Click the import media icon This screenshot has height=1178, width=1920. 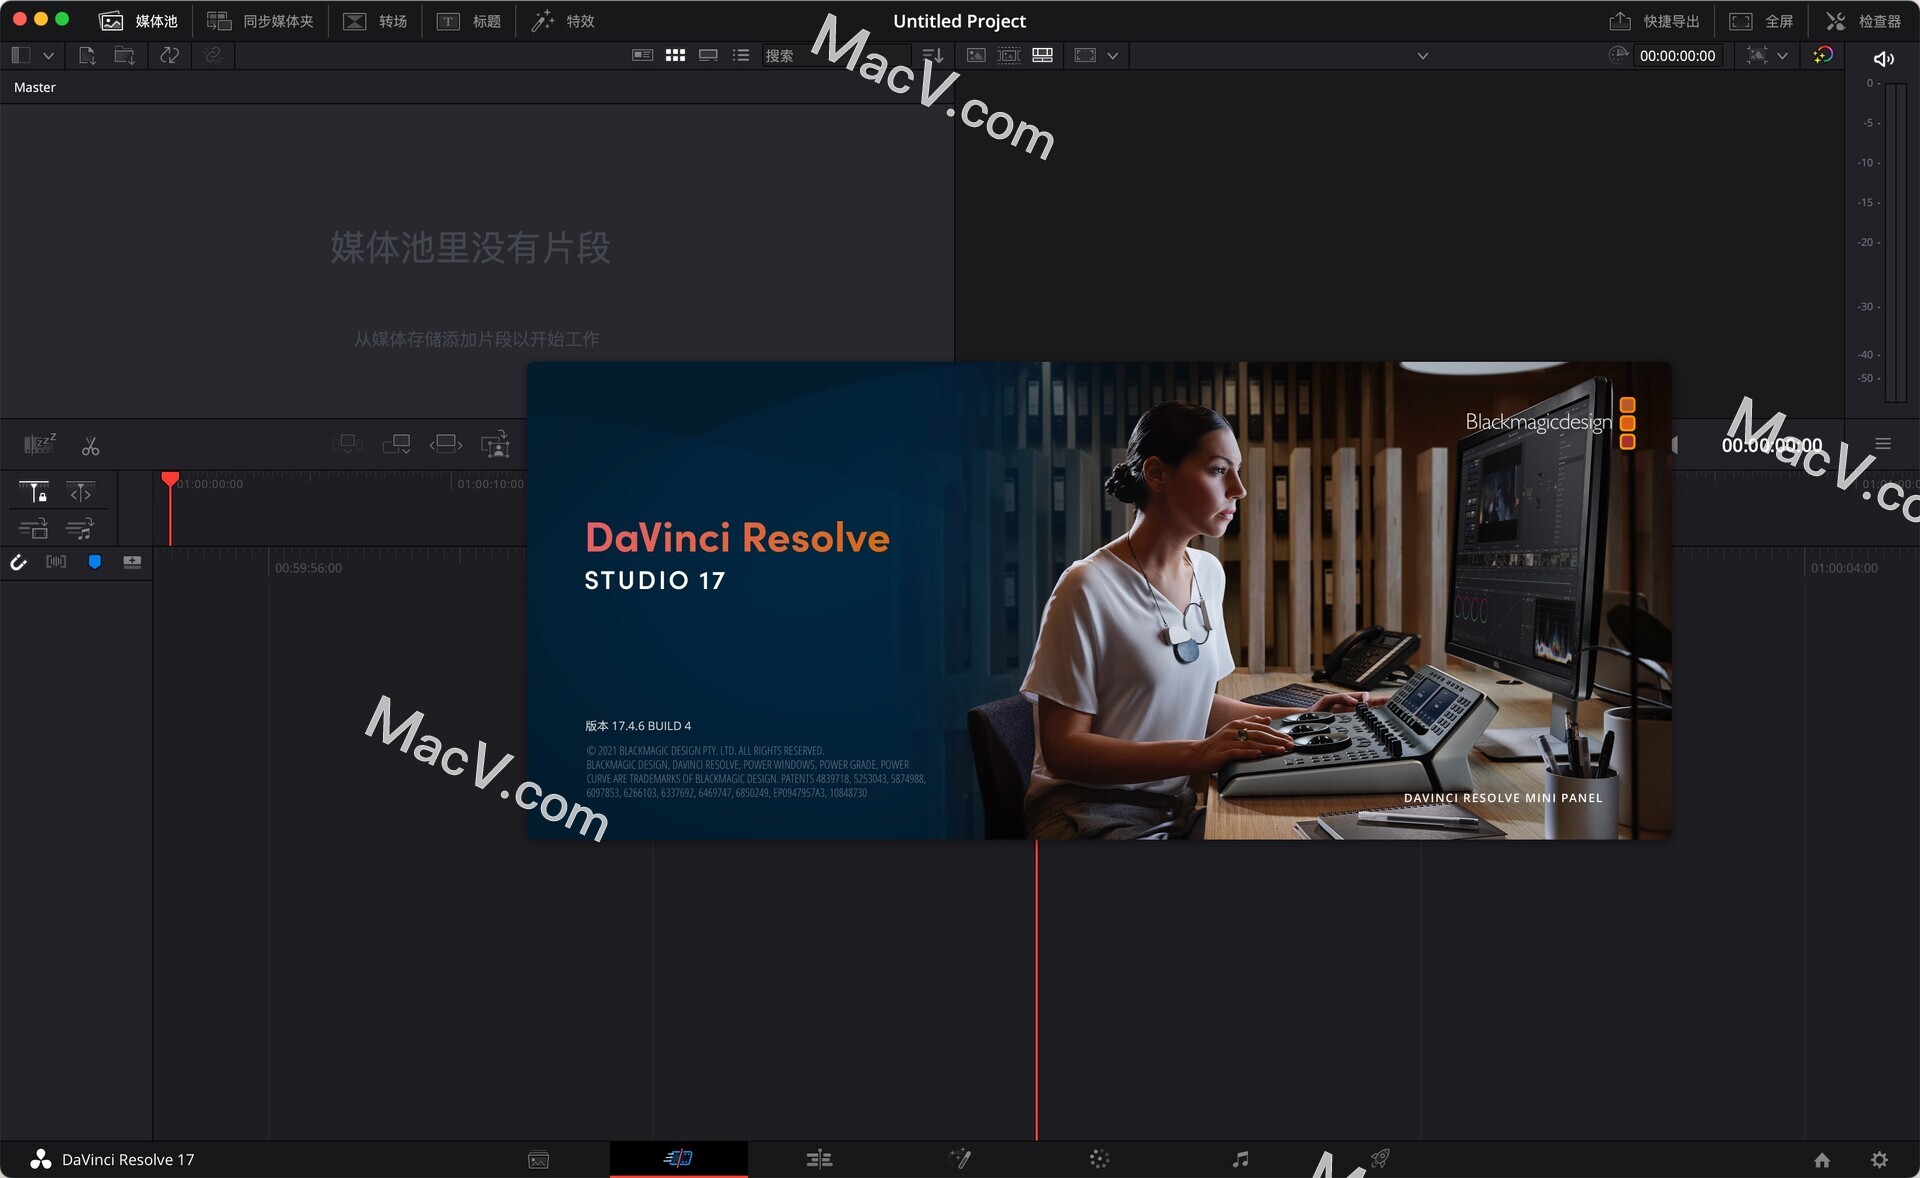[87, 55]
